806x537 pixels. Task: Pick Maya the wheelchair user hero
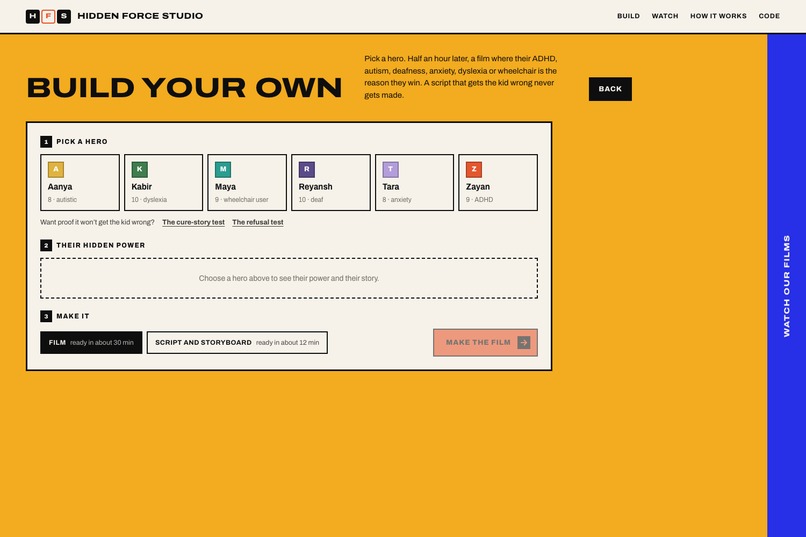[247, 182]
